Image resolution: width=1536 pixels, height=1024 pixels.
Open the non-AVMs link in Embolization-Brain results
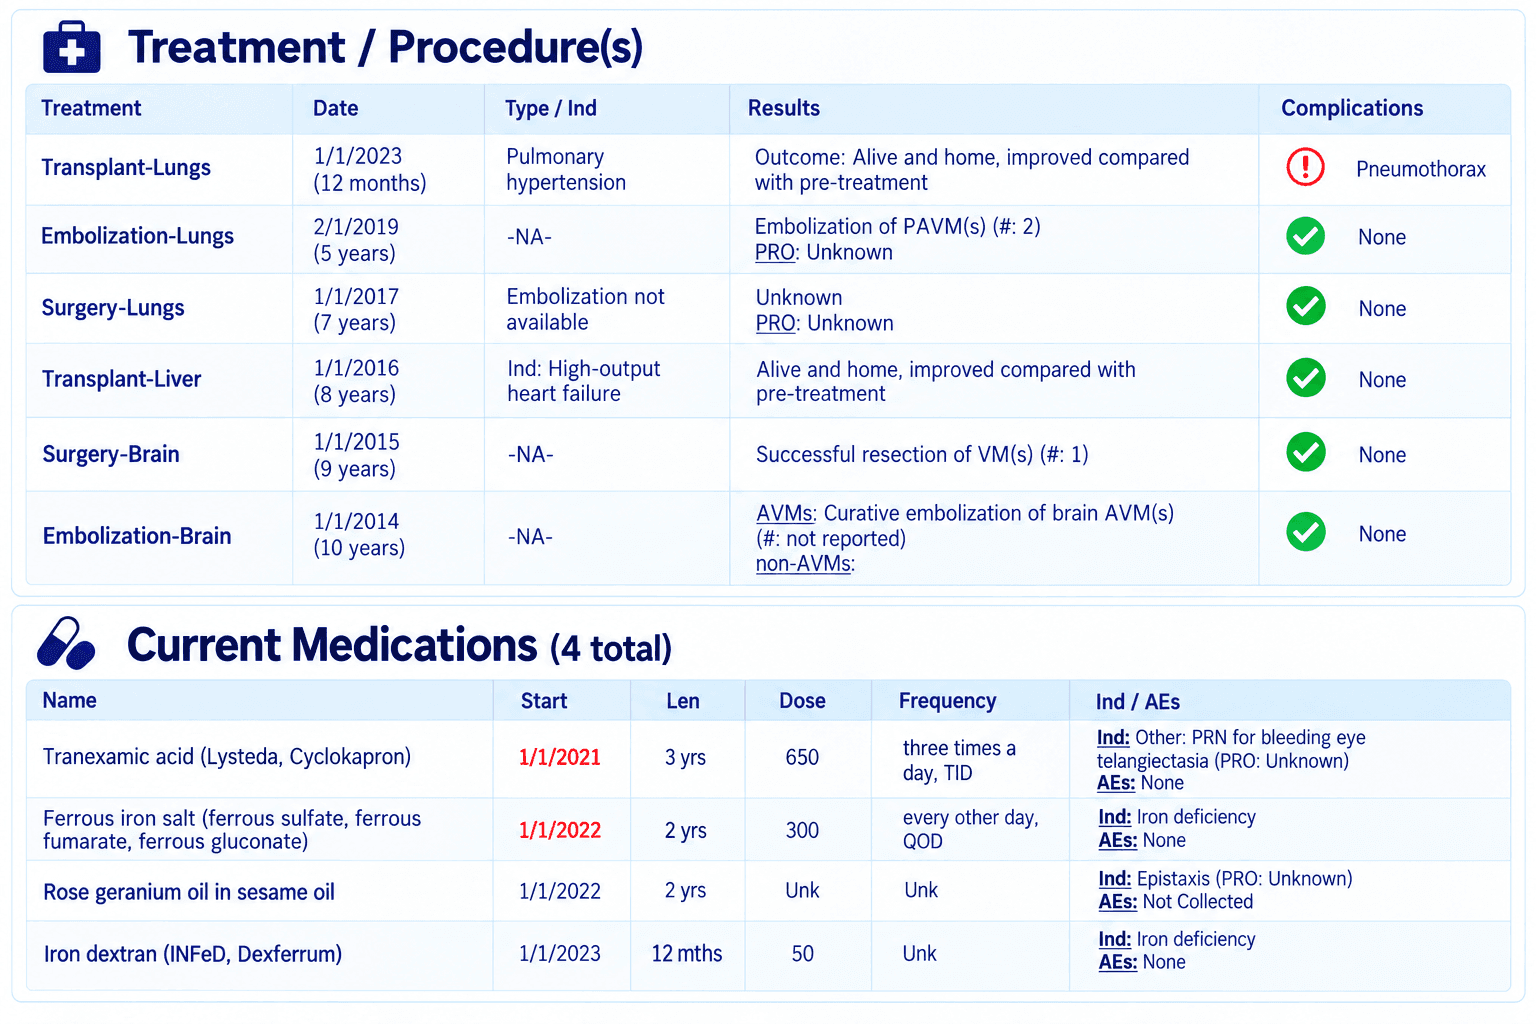coord(805,564)
